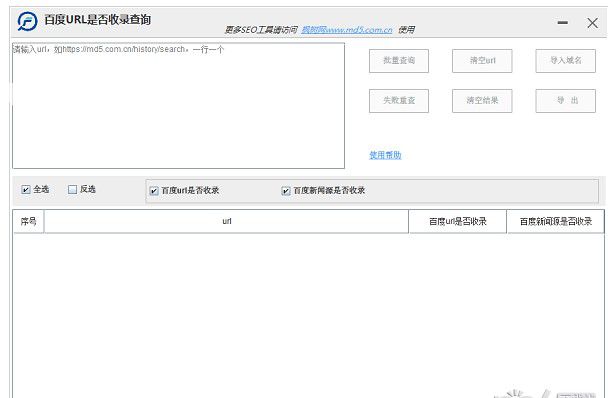The width and height of the screenshot is (608, 398).
Task: Toggle the 百度url是否收录 checkbox
Action: 154,190
